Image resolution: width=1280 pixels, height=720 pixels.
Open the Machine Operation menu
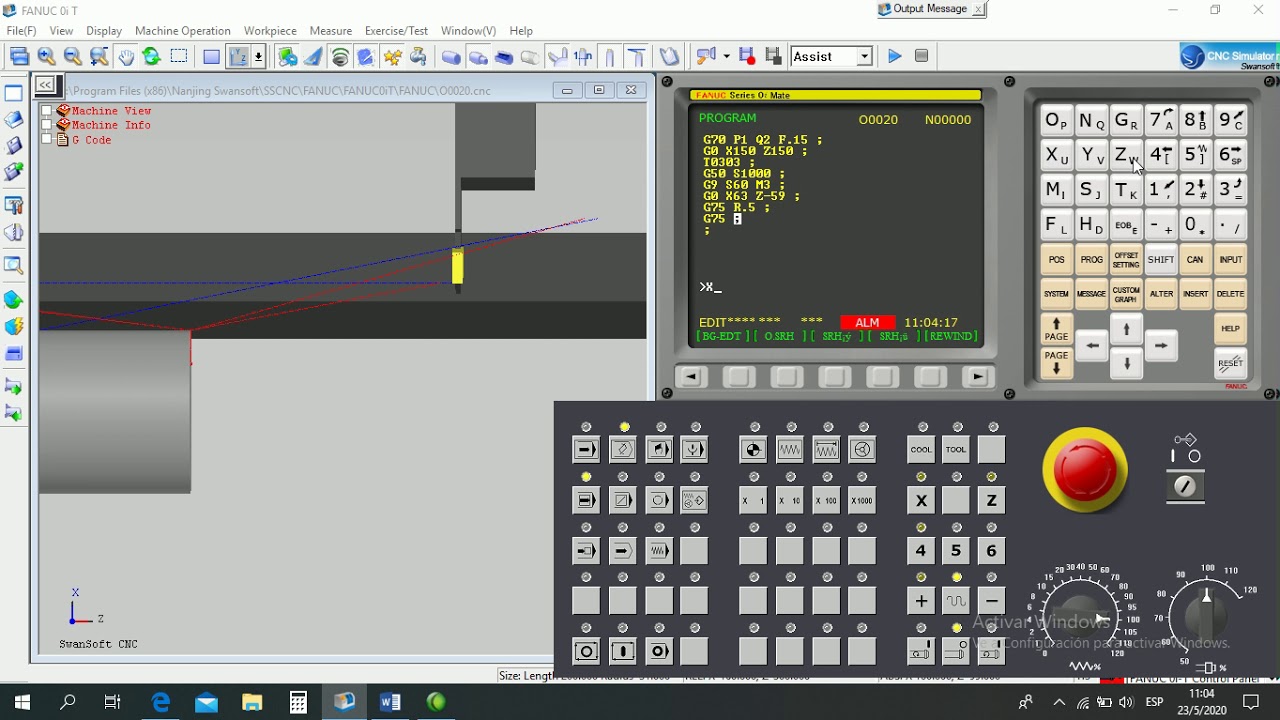(x=183, y=31)
